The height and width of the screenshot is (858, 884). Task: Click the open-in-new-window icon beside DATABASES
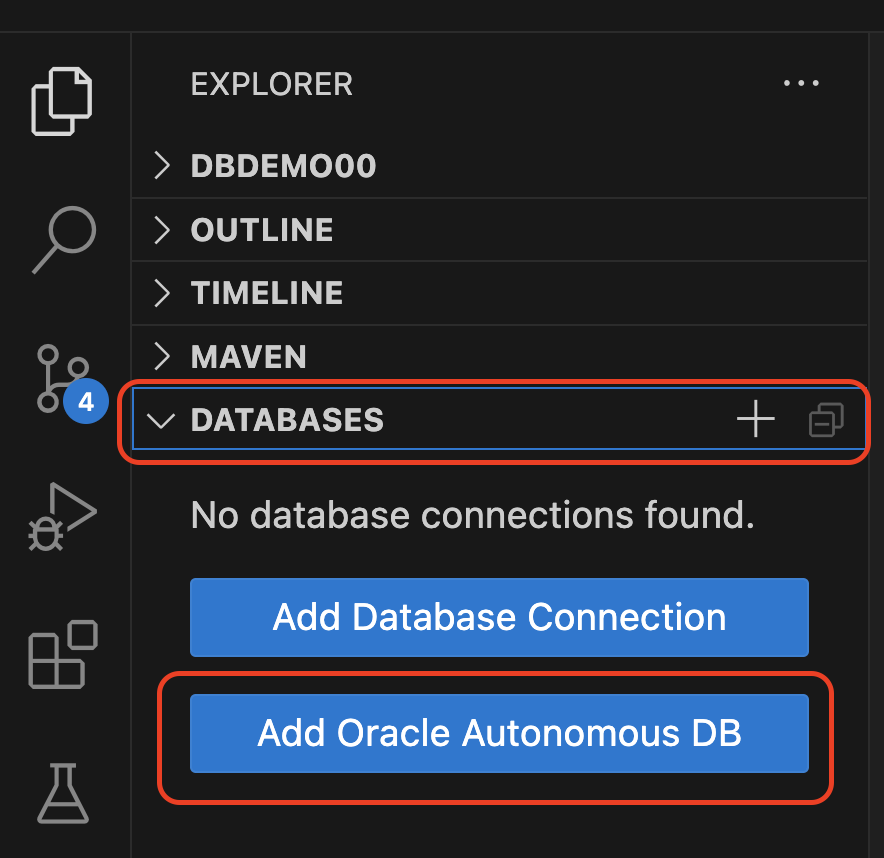click(825, 419)
